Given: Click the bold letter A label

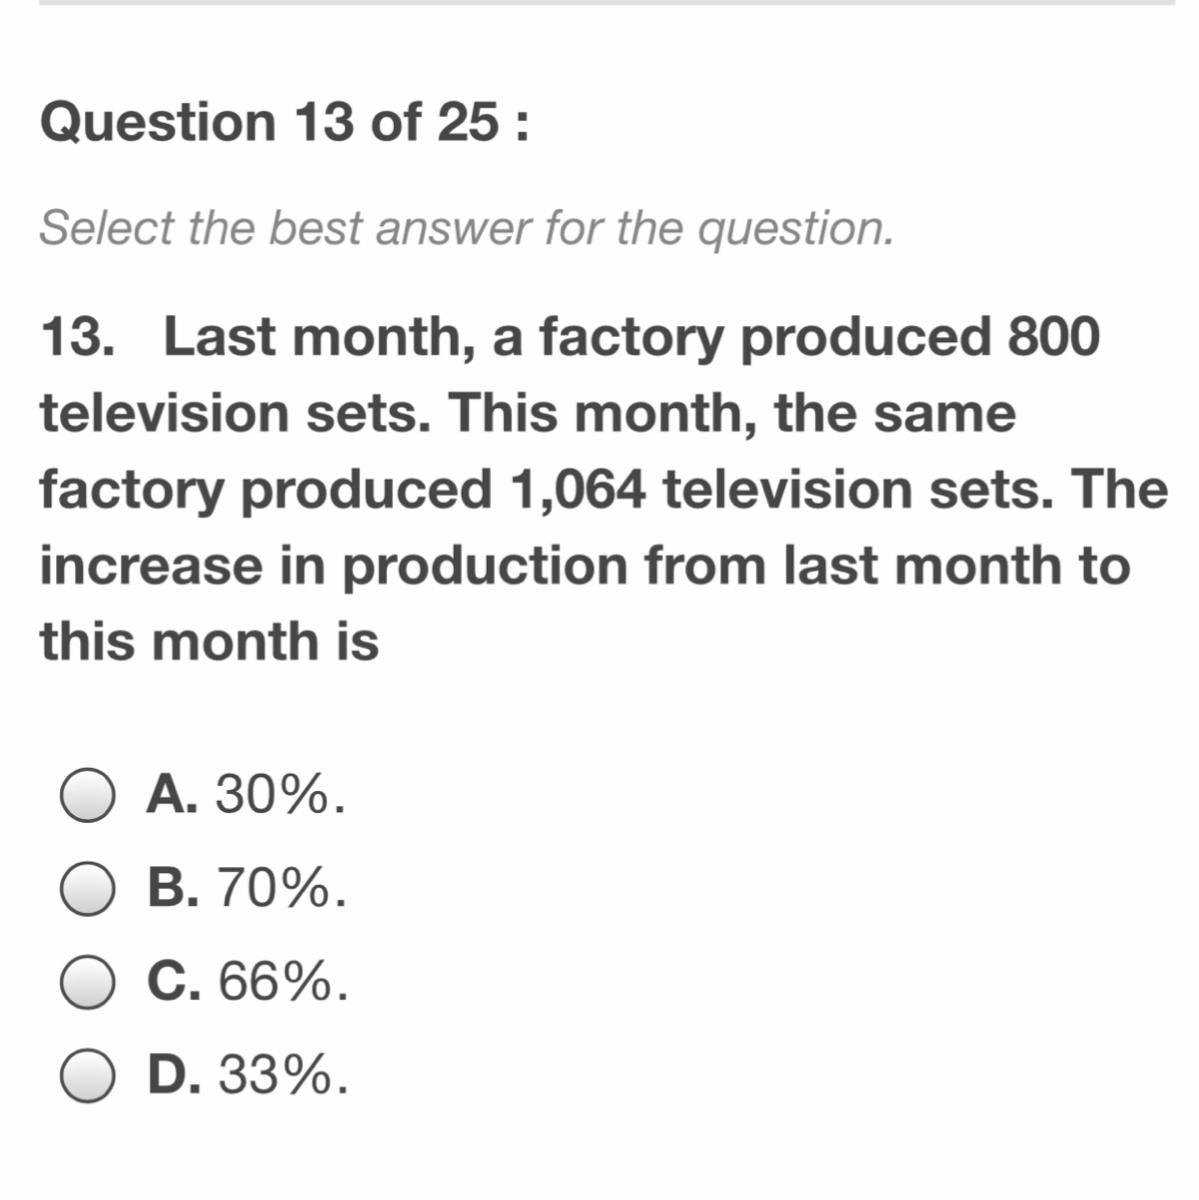Looking at the screenshot, I should pyautogui.click(x=171, y=796).
